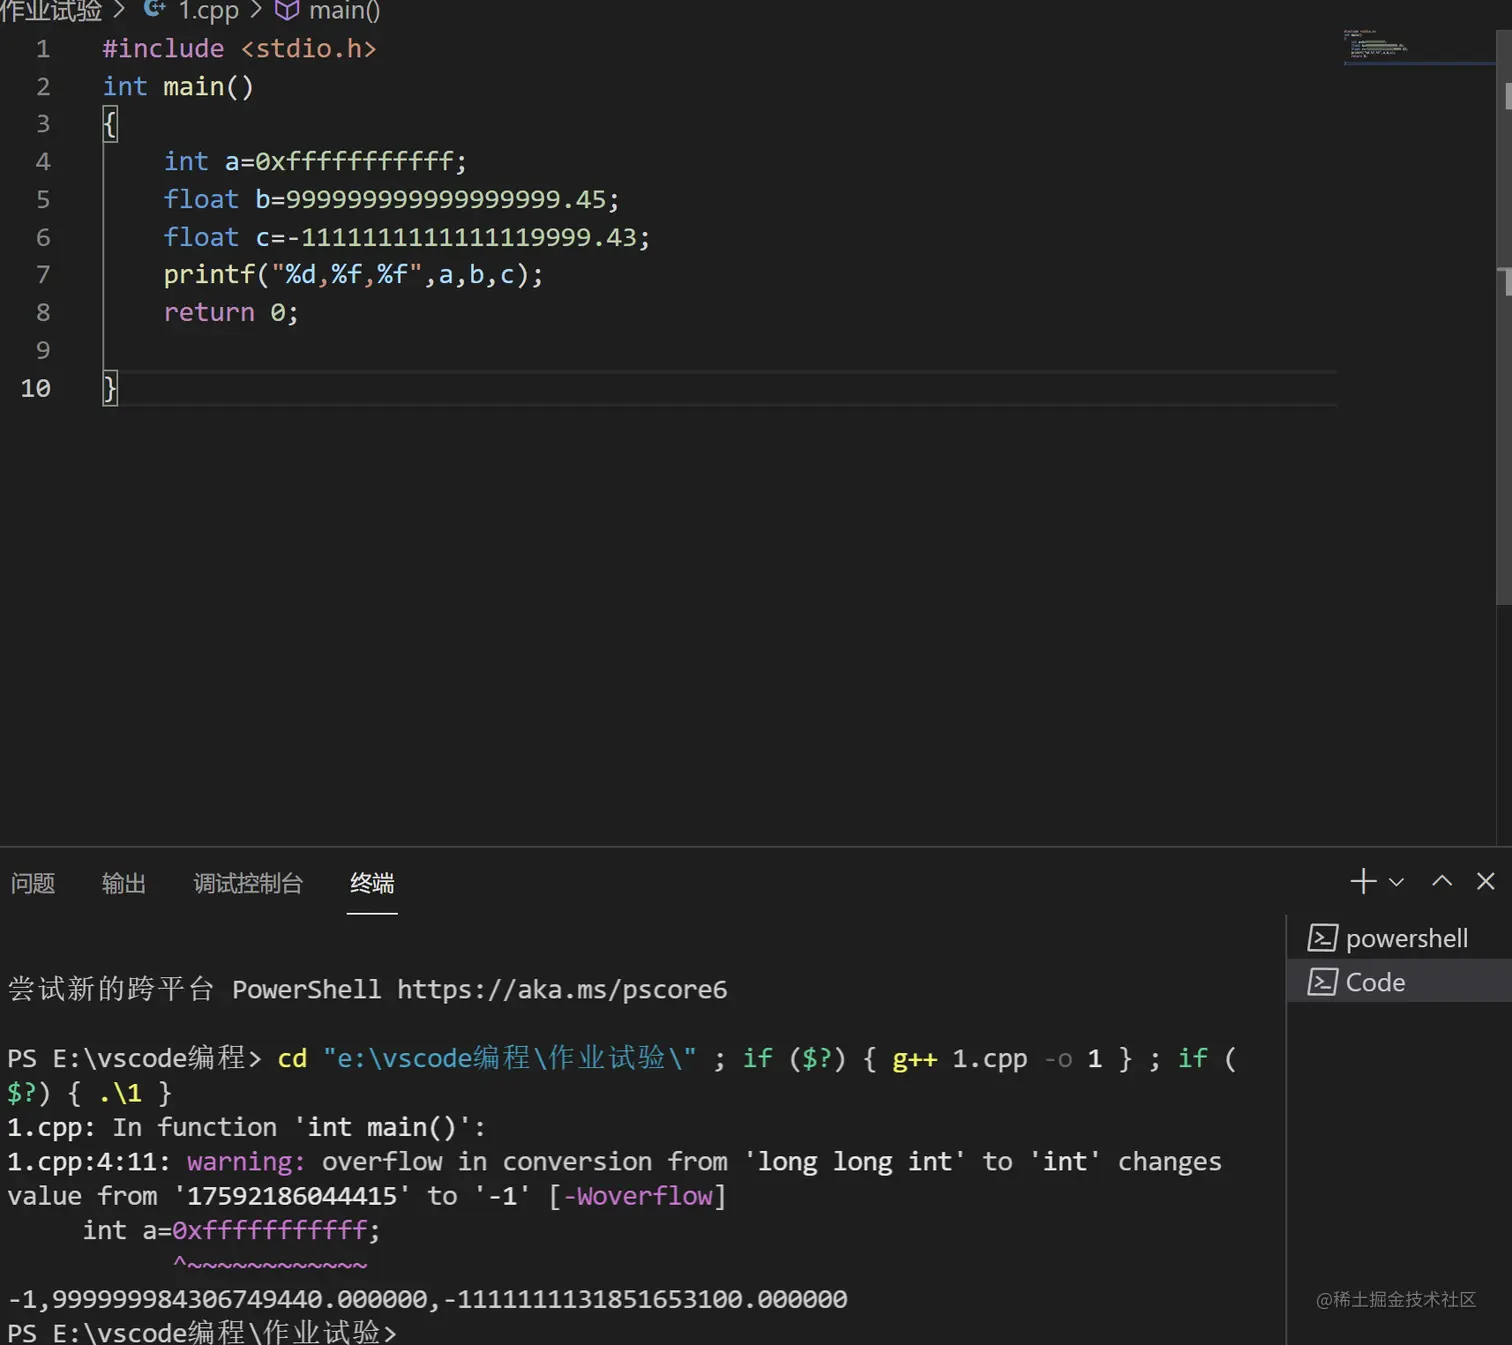Click the 'float b=999999999999999999.45;' line
Screen dimensions: 1512x1345
[391, 199]
